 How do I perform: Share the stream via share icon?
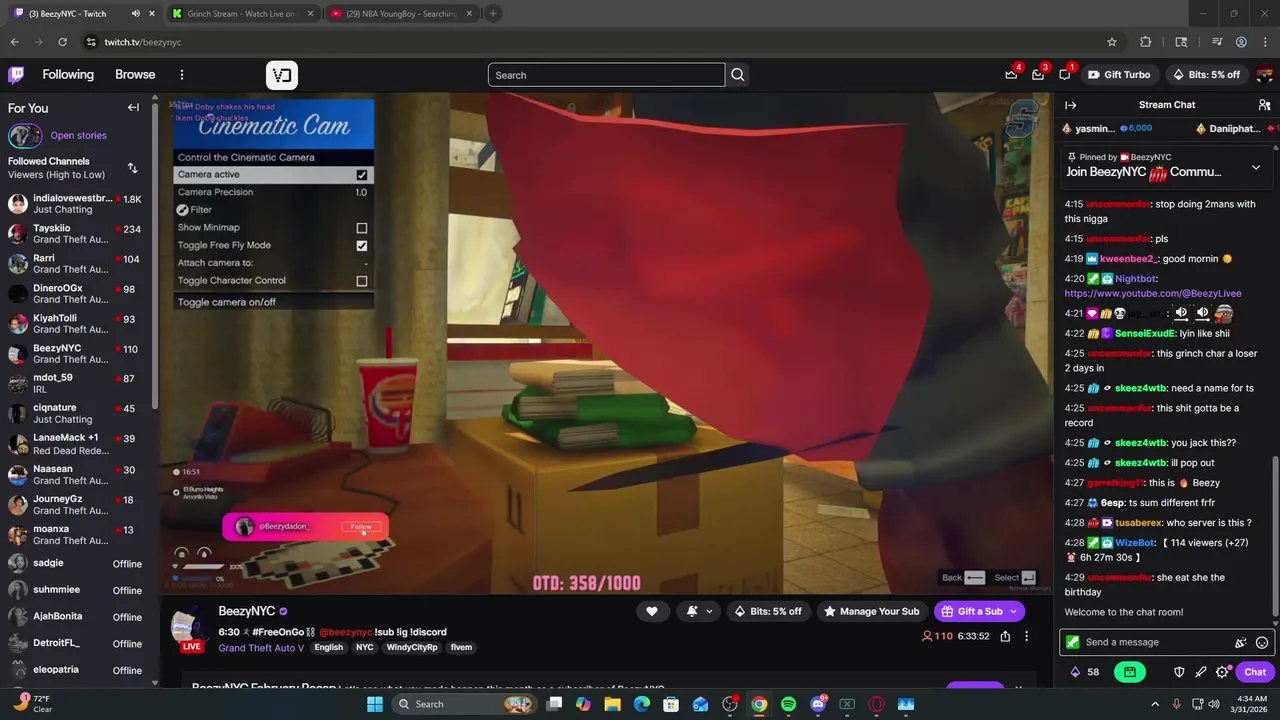[x=1005, y=636]
